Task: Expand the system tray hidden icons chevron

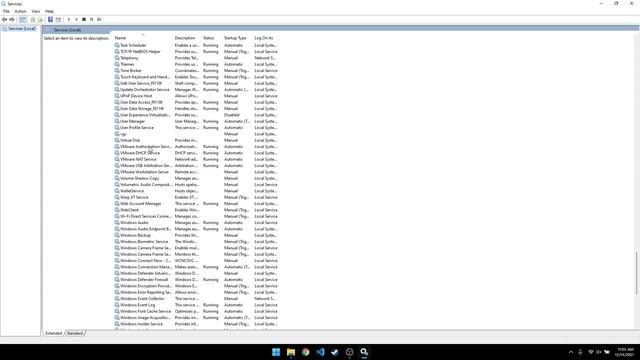Action: point(571,352)
